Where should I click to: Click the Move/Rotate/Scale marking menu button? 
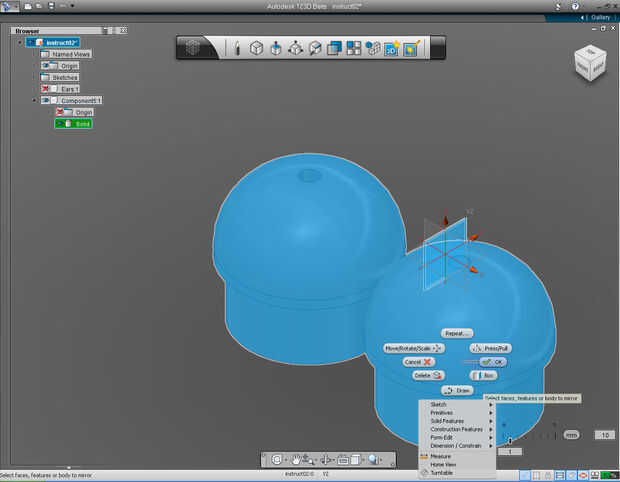(414, 348)
